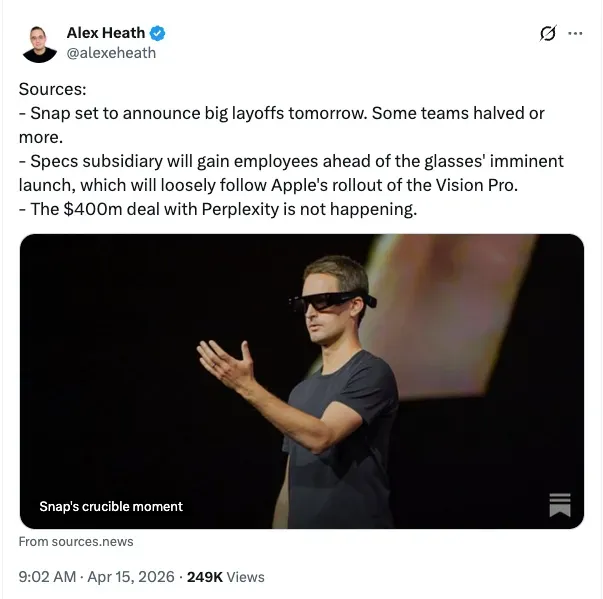Click the Specs subsidiary sentence
Image resolution: width=603 pixels, height=599 pixels.
[x=291, y=173]
